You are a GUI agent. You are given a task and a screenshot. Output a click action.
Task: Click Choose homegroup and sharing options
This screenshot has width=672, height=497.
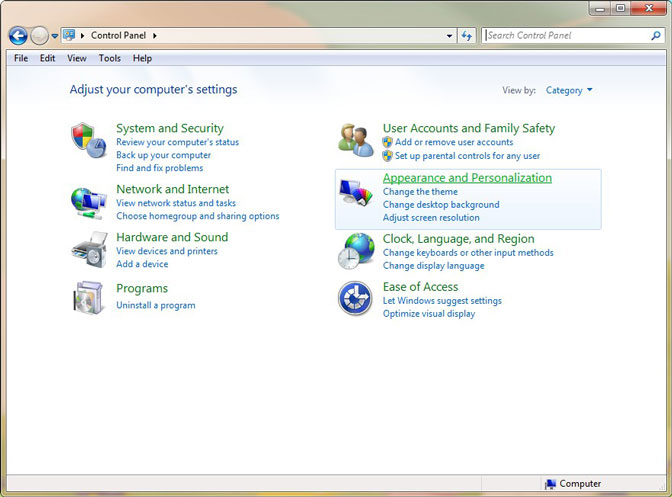click(x=198, y=216)
